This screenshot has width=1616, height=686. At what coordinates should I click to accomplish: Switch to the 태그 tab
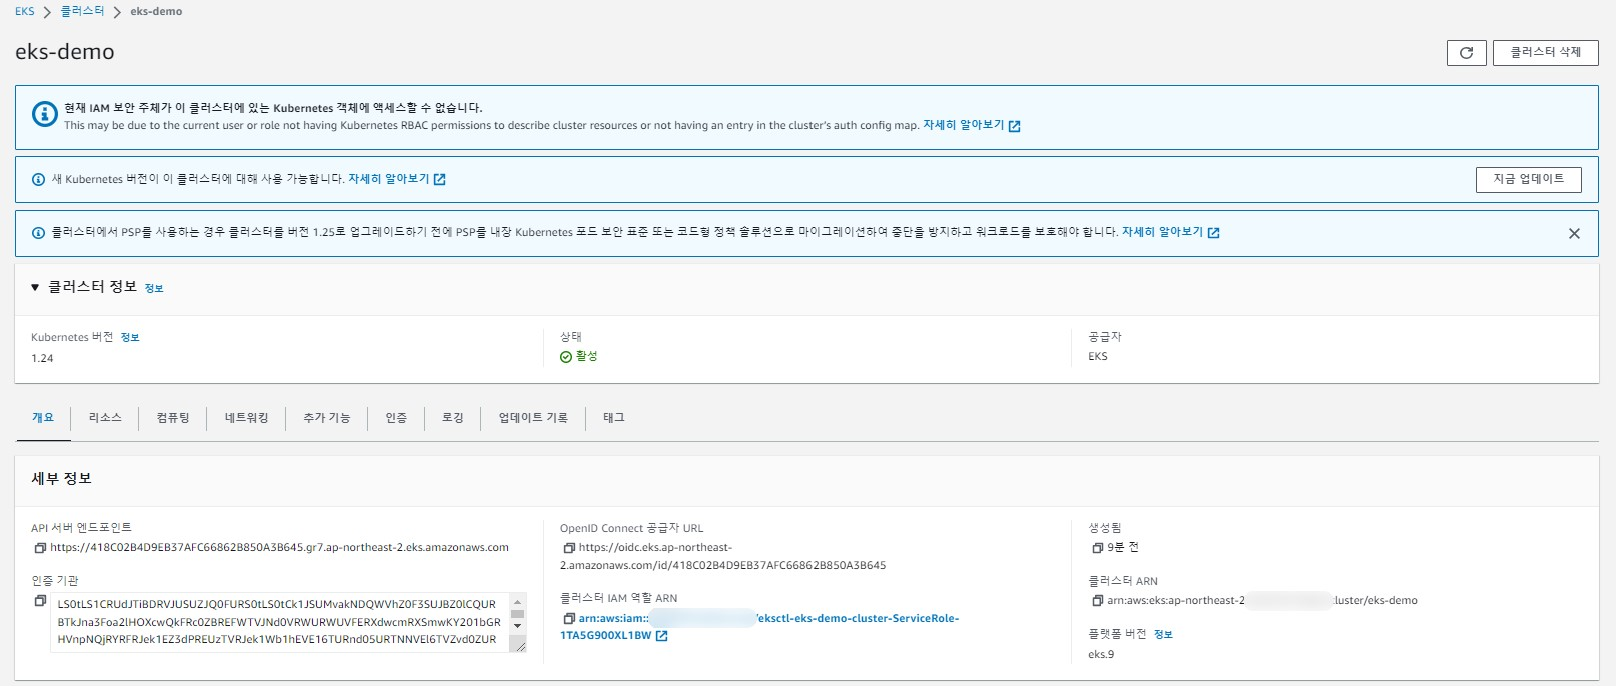(614, 418)
